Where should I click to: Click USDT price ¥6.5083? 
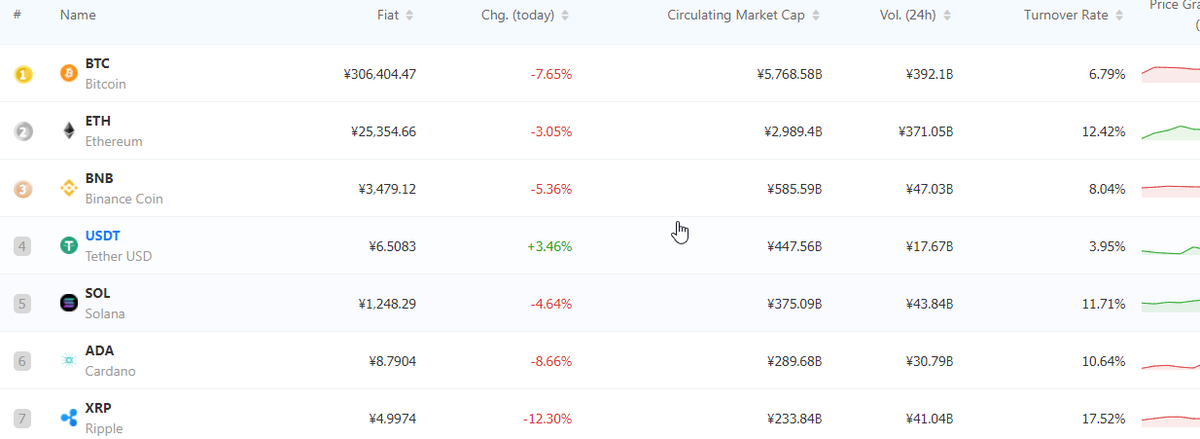(x=392, y=246)
